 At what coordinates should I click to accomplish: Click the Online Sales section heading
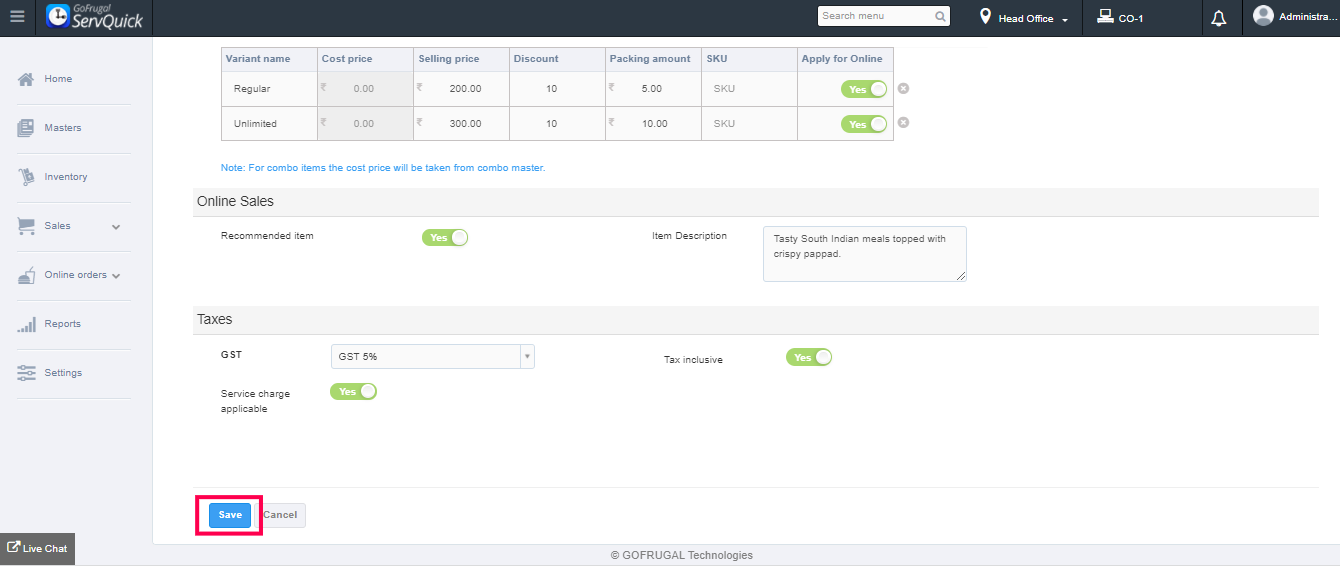click(x=235, y=201)
